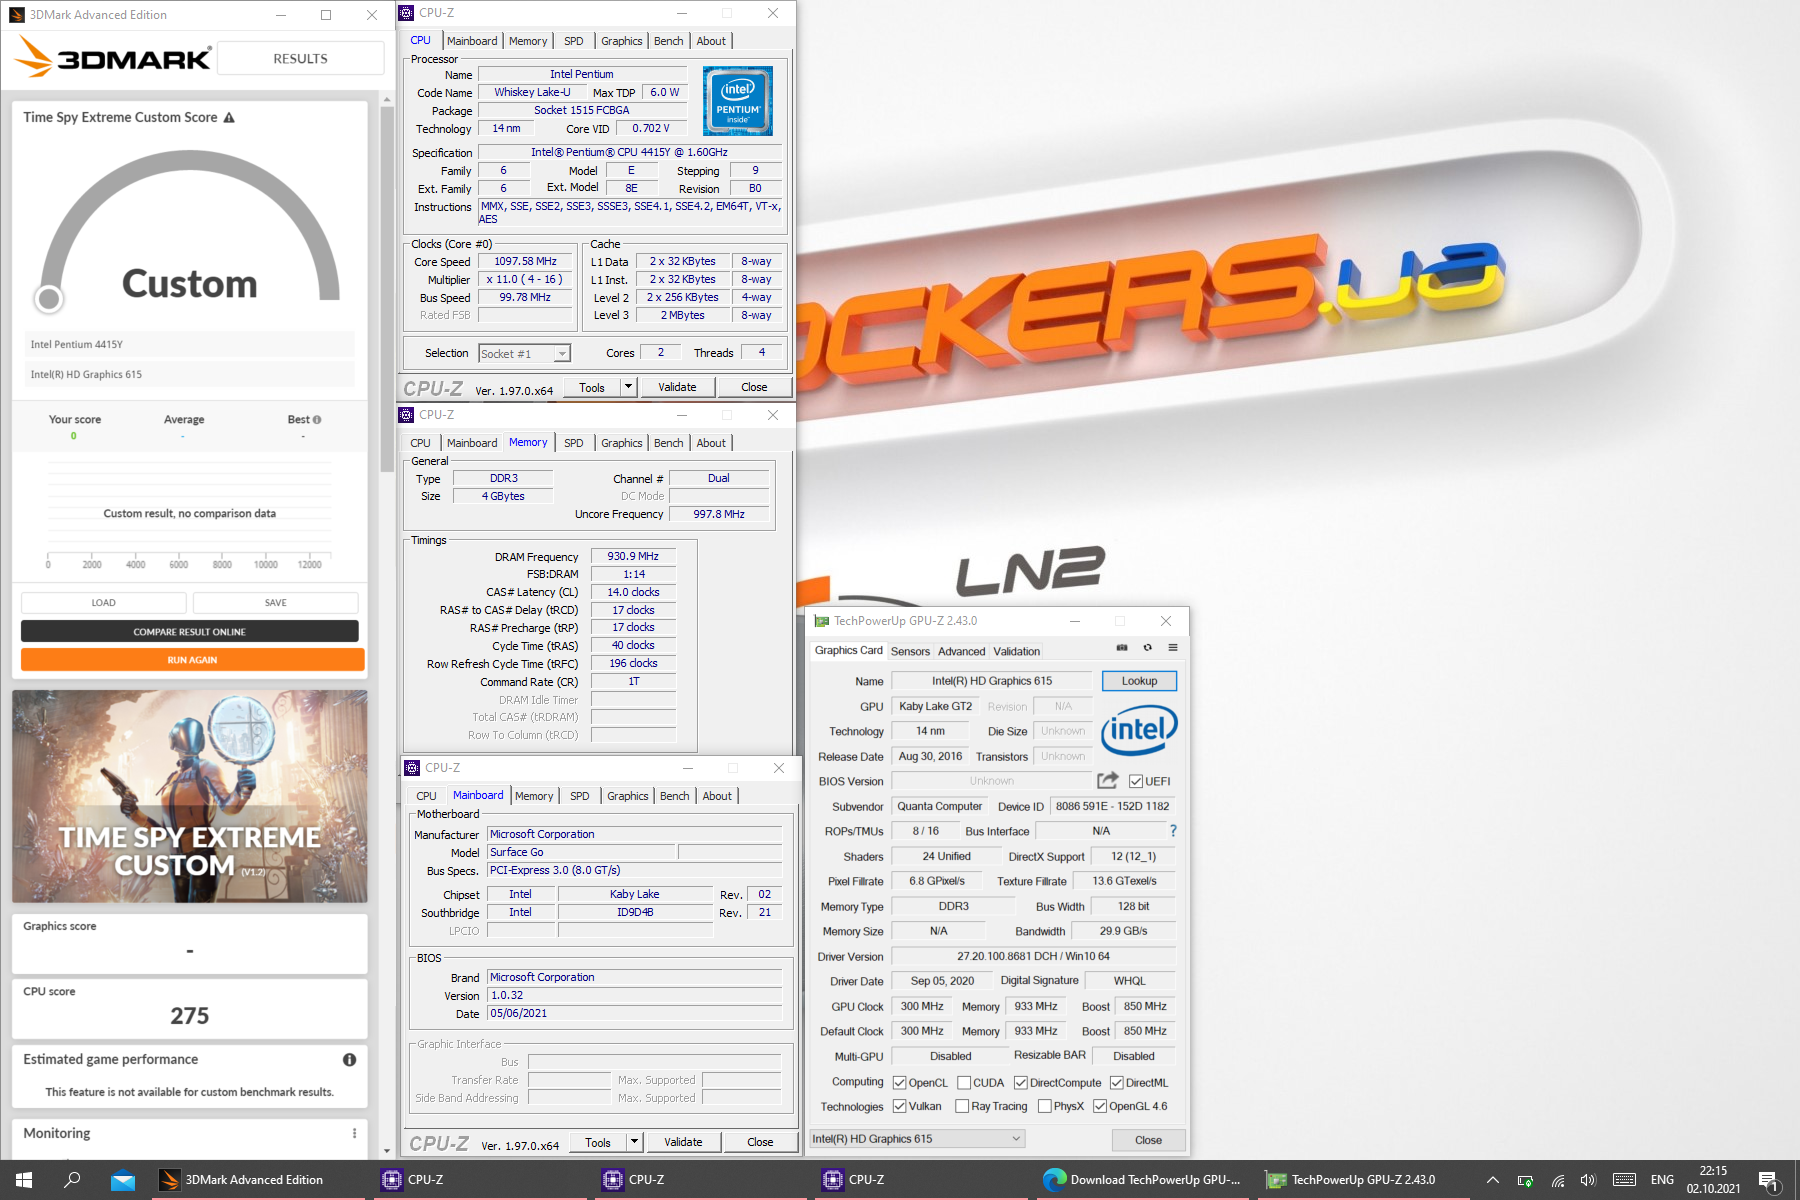Click the RUN AGAIN button

(x=192, y=660)
